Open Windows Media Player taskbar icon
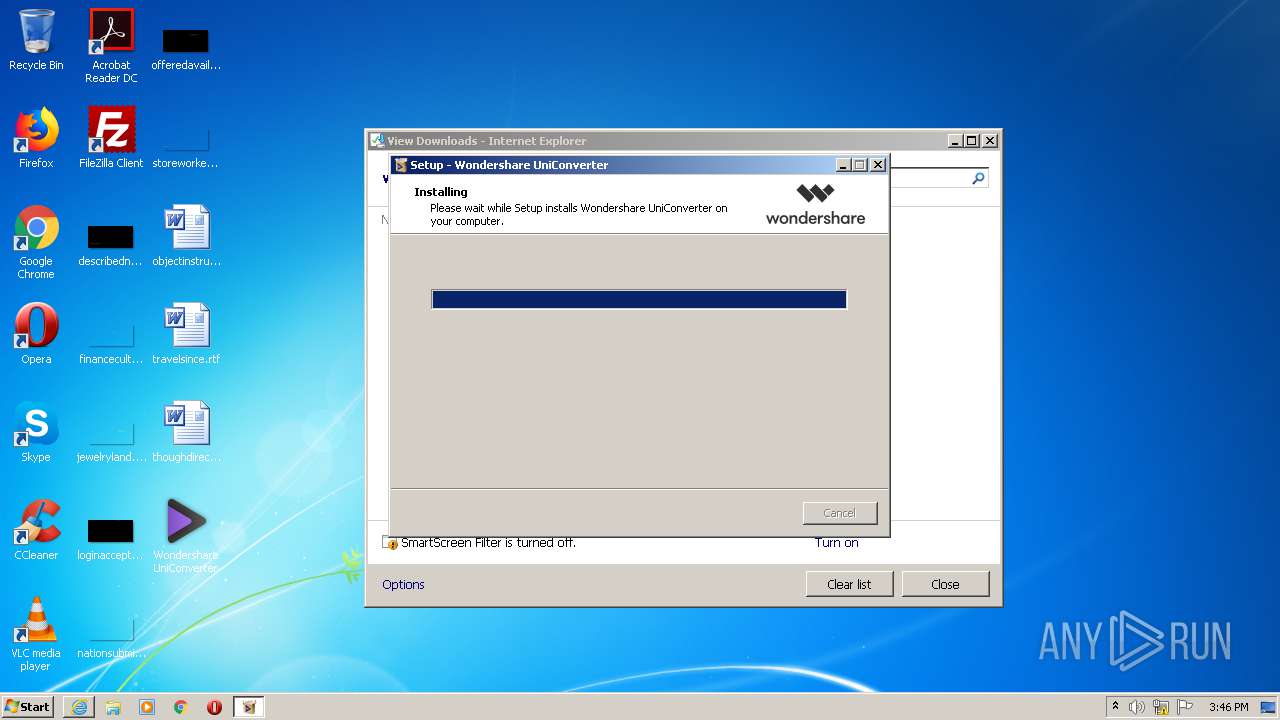1280x720 pixels. coord(147,707)
